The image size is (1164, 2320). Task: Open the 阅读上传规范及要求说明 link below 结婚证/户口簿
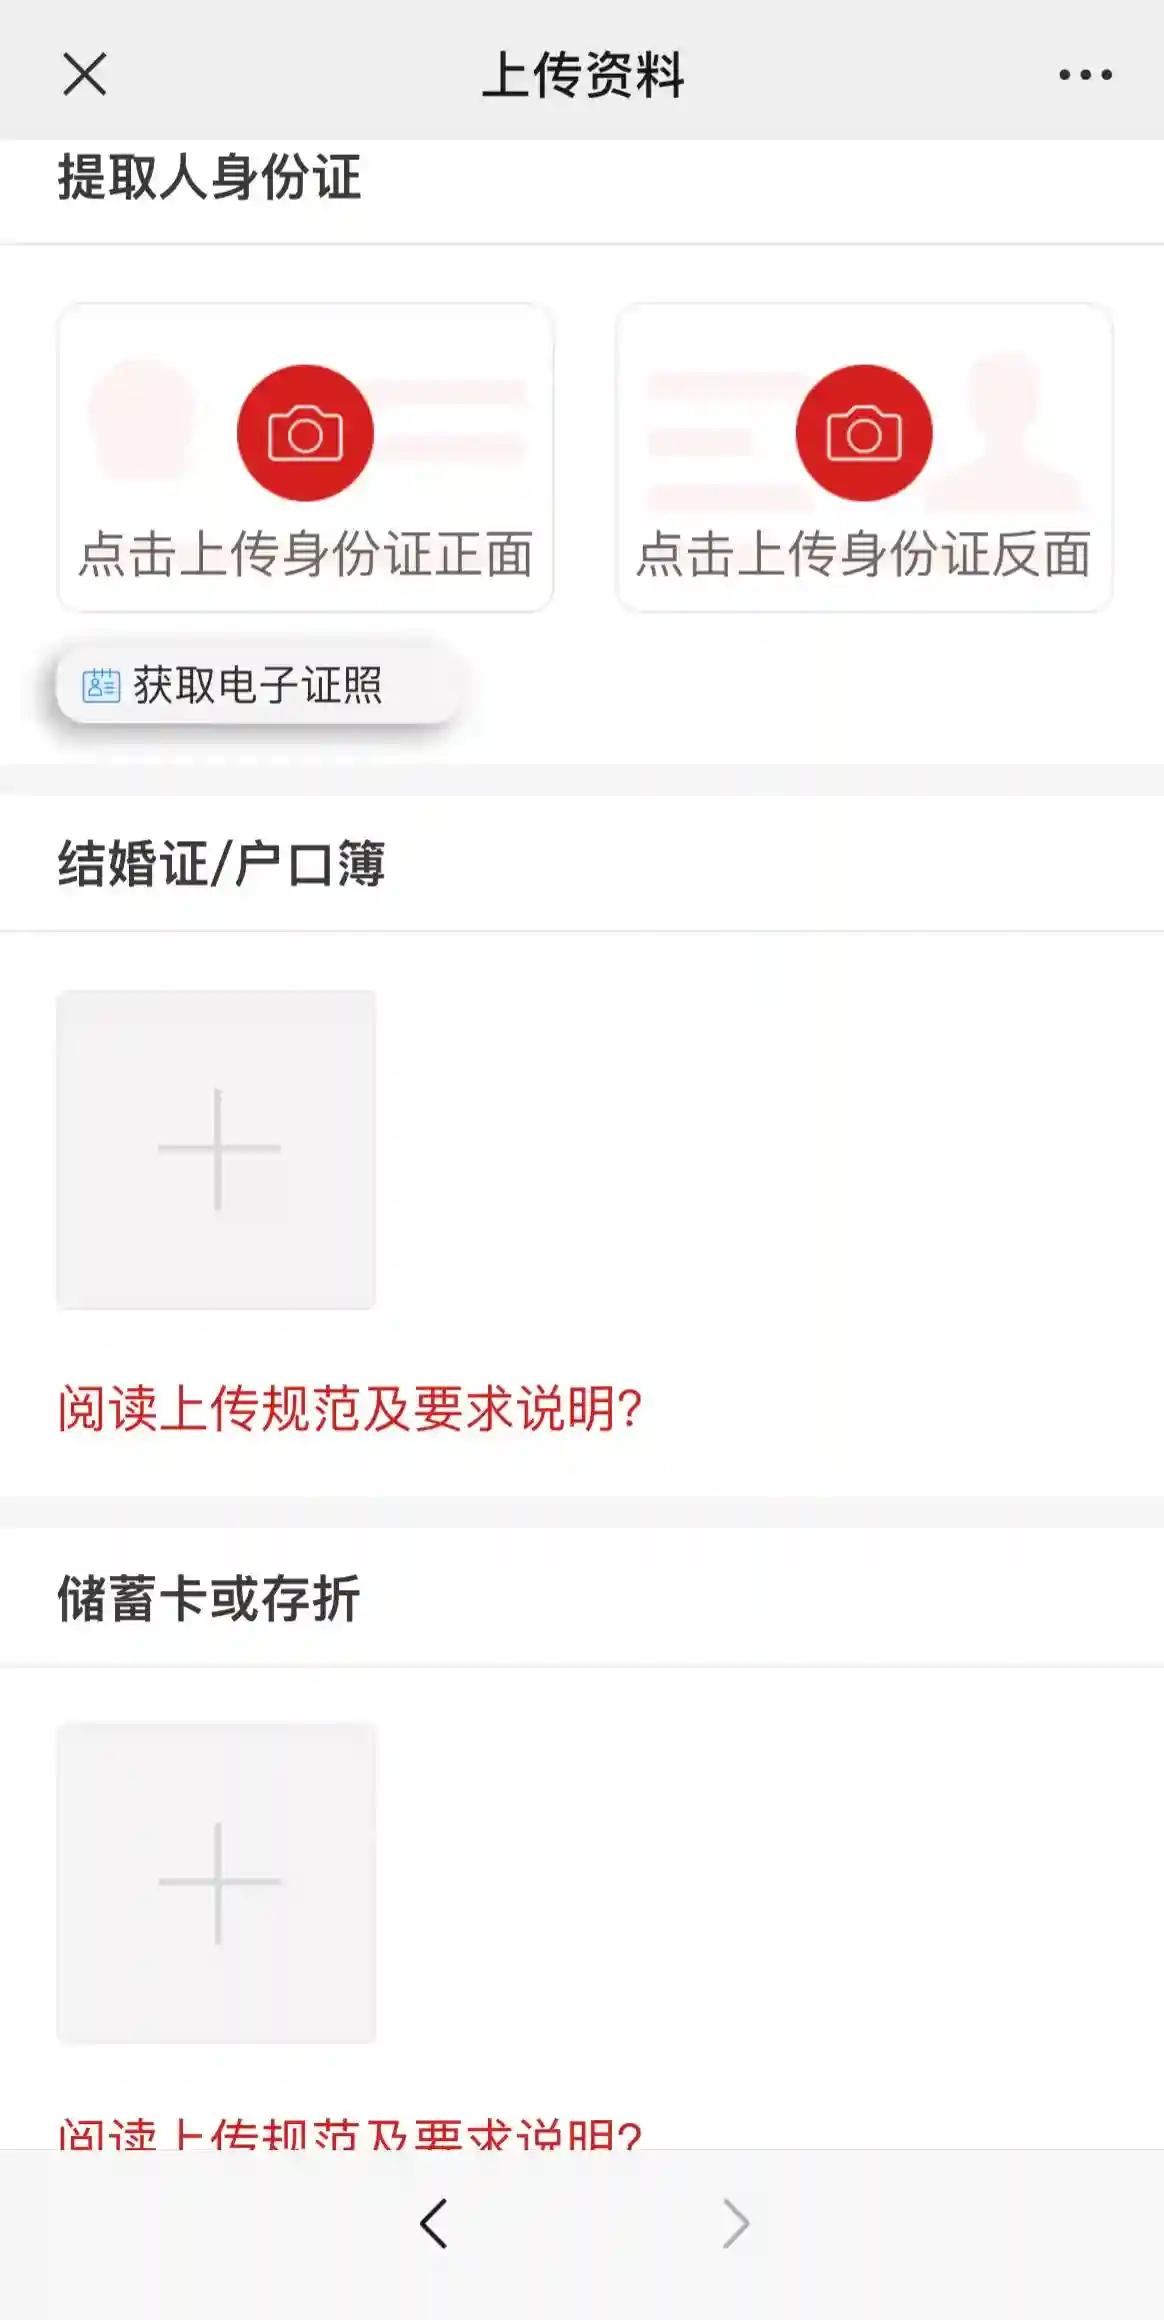tap(349, 1409)
